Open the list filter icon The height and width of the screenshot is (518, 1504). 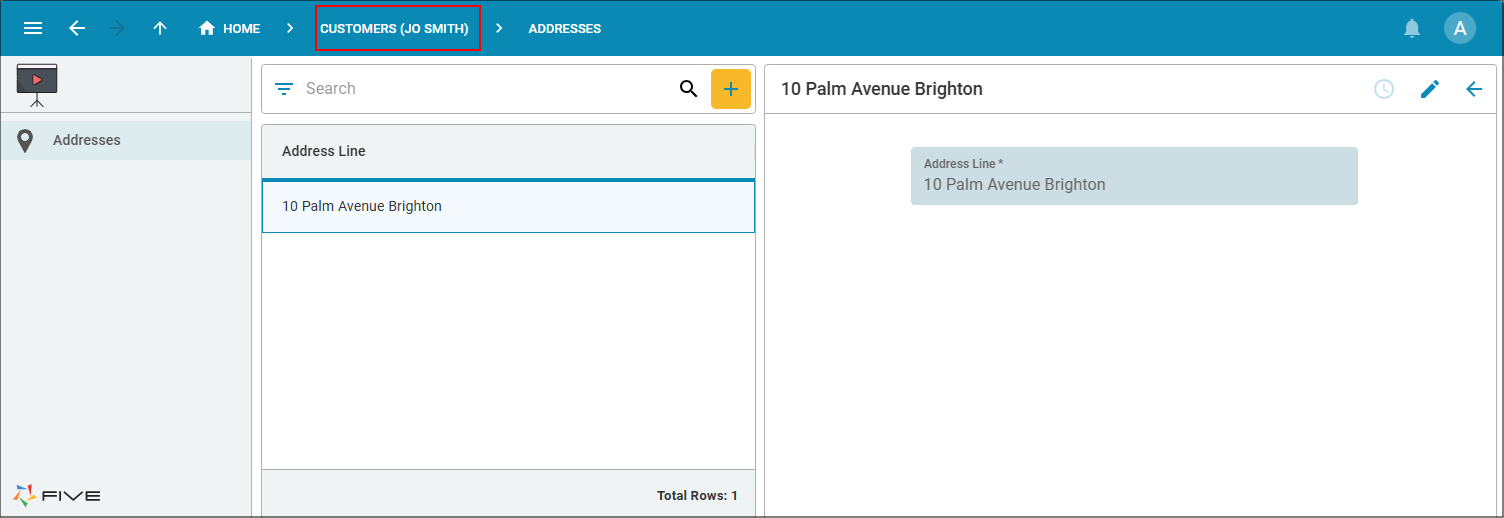point(284,89)
